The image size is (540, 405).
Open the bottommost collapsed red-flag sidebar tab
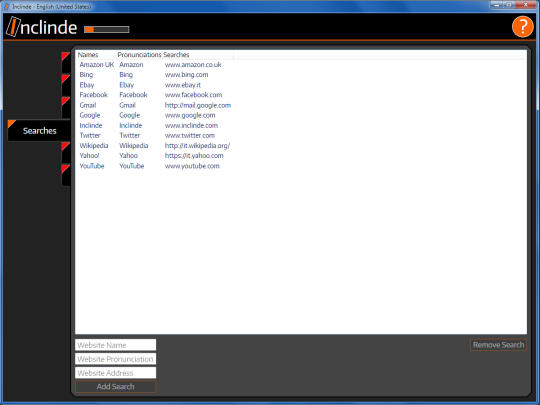click(66, 174)
